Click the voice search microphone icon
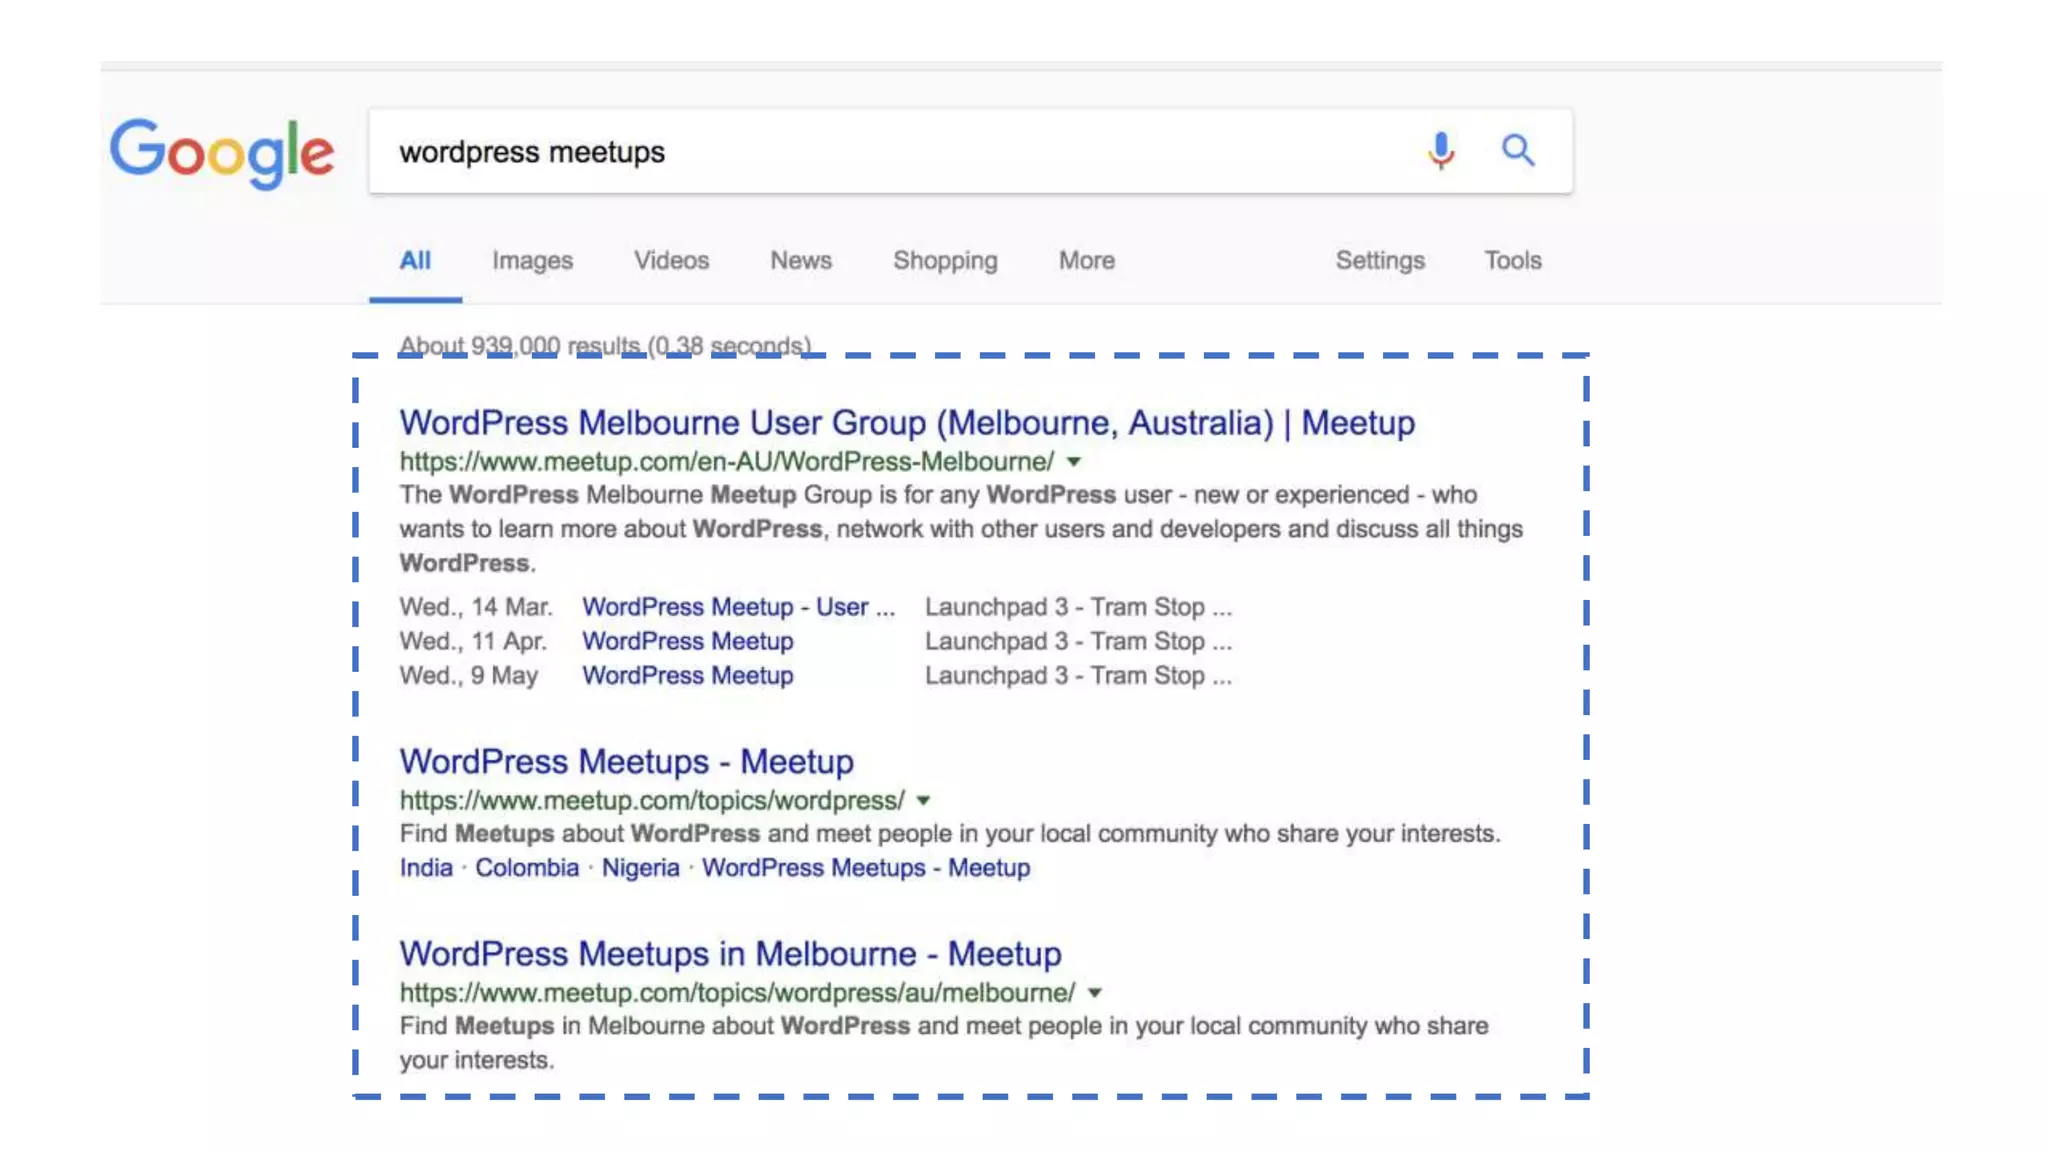Screen dimensions: 2048x1152 point(1440,151)
